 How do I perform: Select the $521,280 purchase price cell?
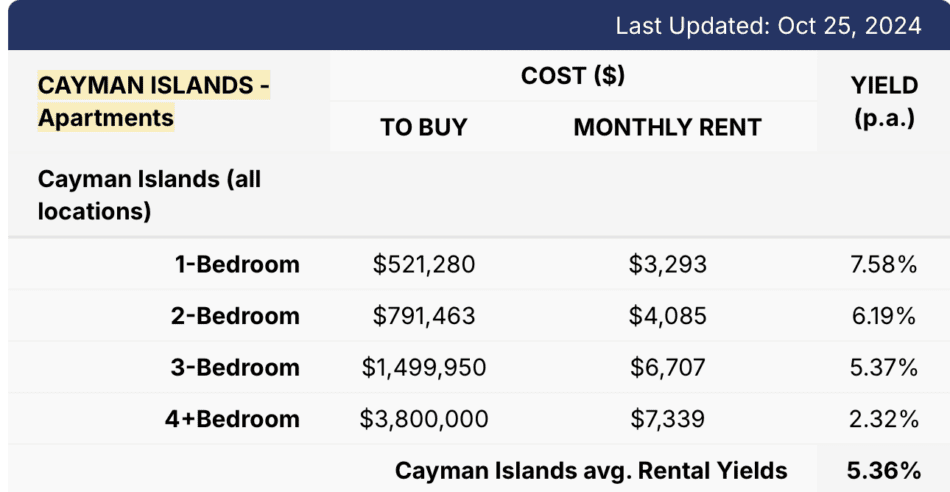click(x=424, y=265)
